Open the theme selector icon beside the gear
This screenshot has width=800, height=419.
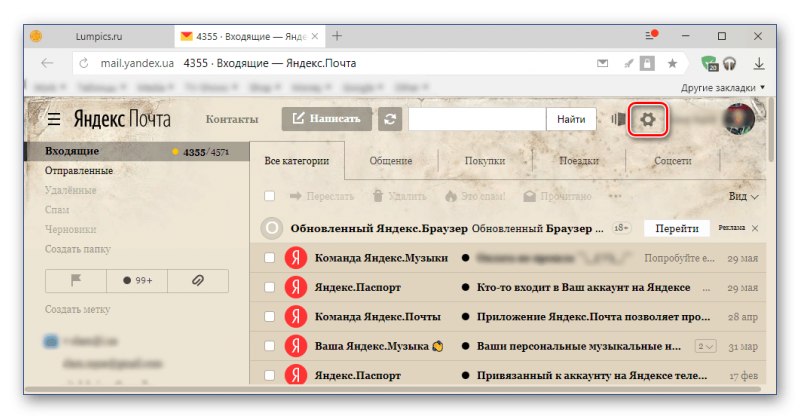618,119
